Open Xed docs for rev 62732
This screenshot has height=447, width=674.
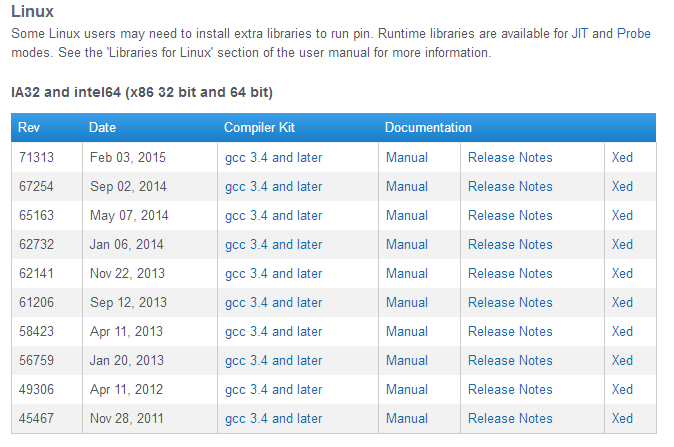point(622,245)
